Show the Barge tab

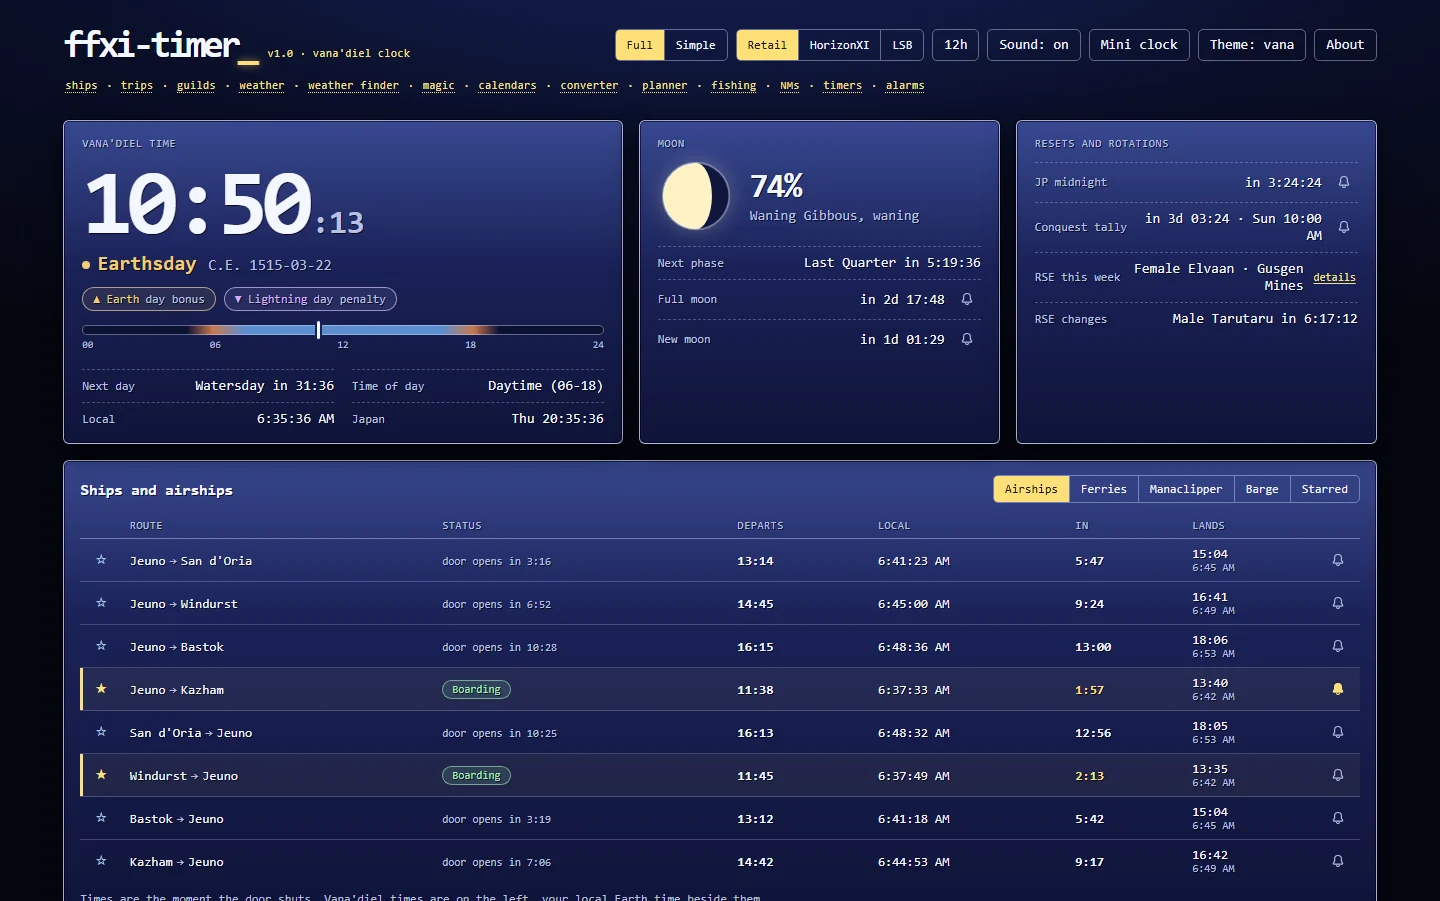coord(1262,489)
